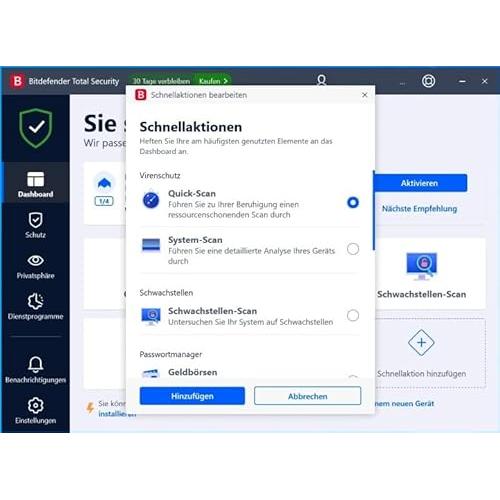Viewport: 500px width, 500px height.
Task: Open Einstellungen gear icon
Action: (x=35, y=405)
